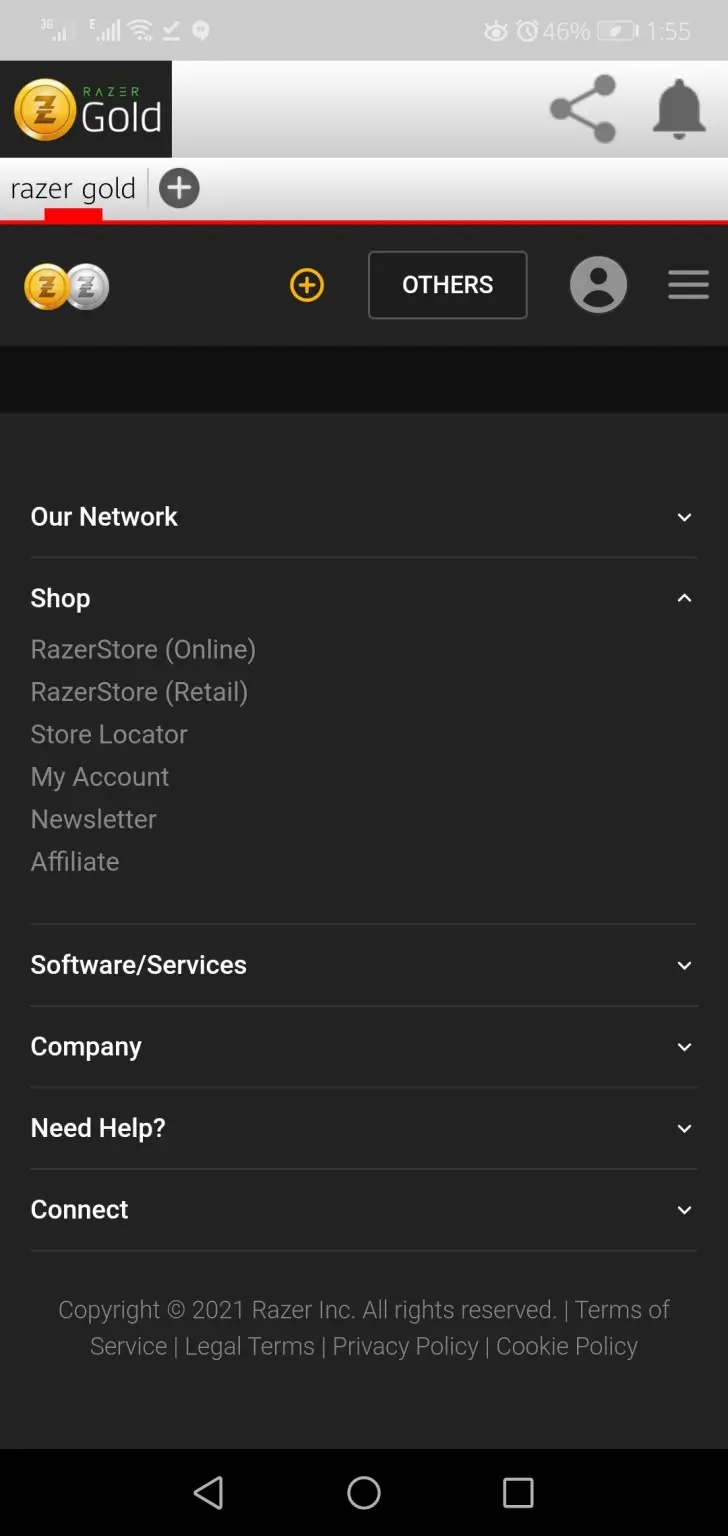Add a new tab with plus icon
The image size is (728, 1536).
pyautogui.click(x=179, y=188)
